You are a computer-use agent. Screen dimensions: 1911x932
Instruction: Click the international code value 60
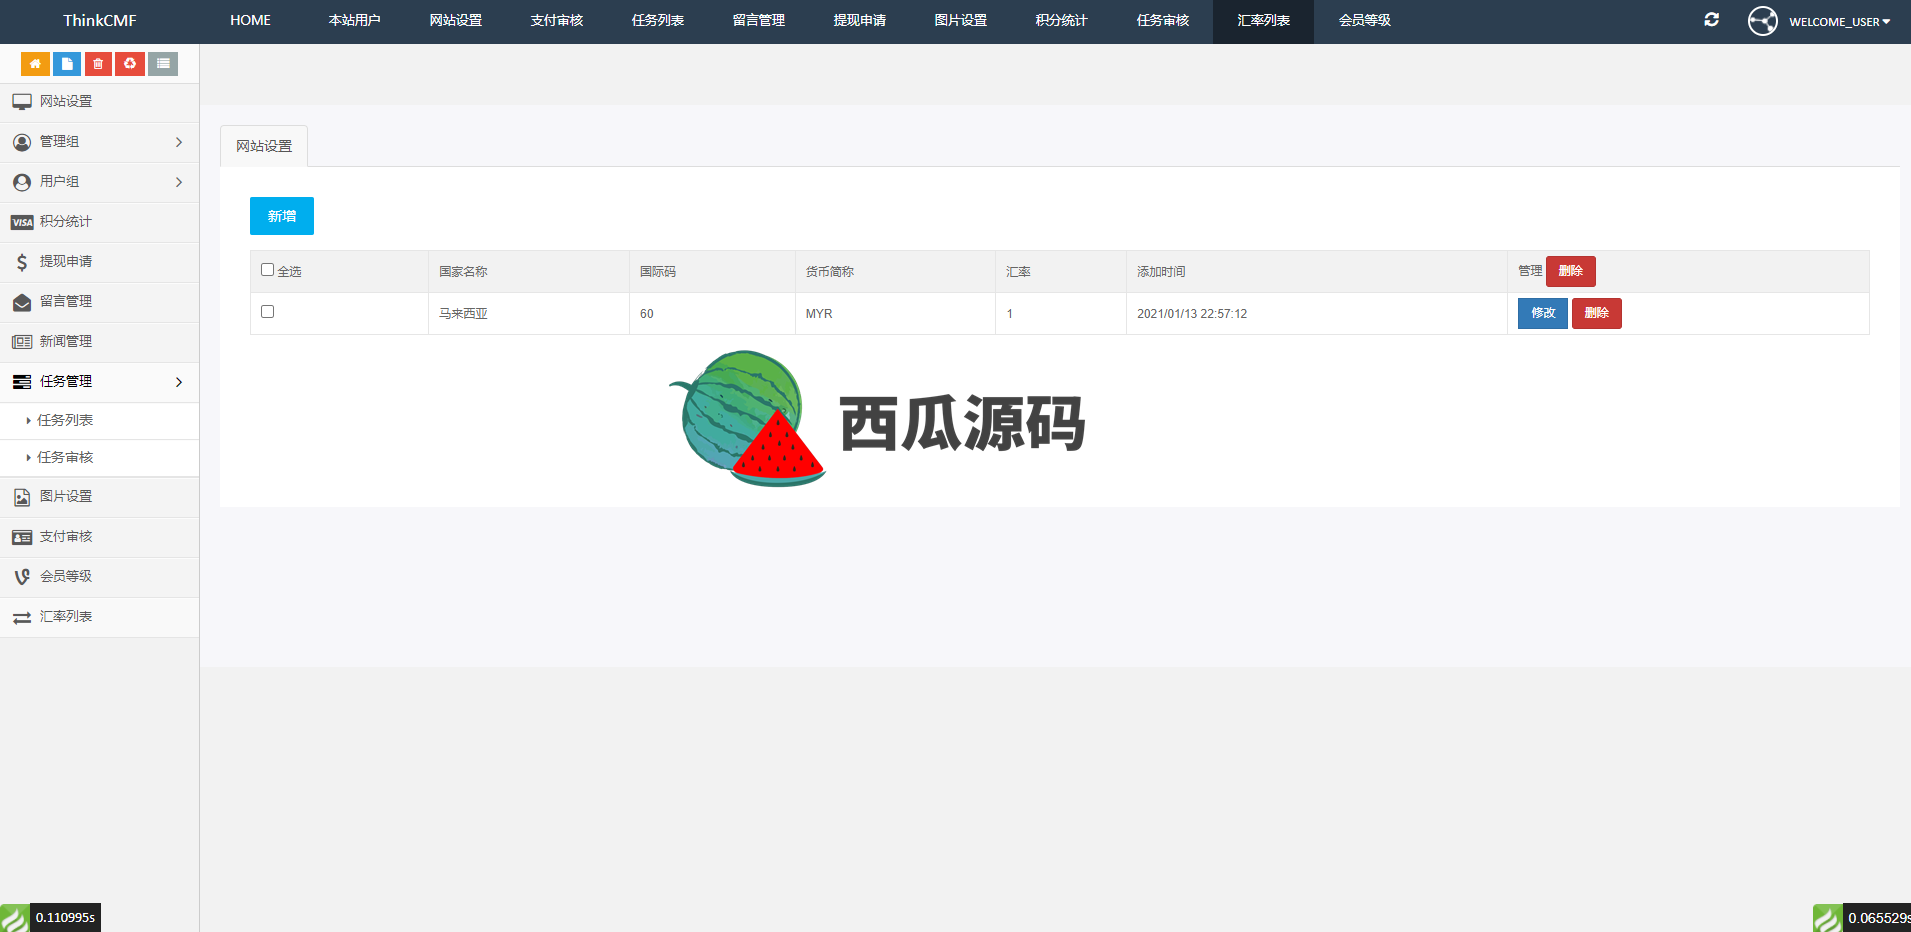pos(647,314)
